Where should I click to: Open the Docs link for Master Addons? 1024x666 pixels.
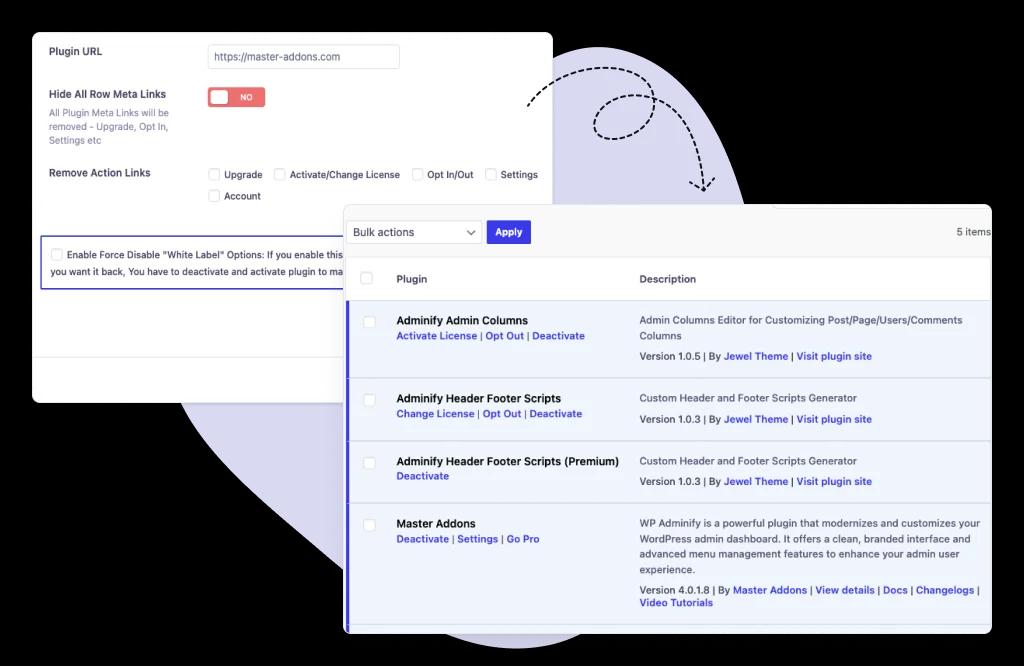pos(895,590)
